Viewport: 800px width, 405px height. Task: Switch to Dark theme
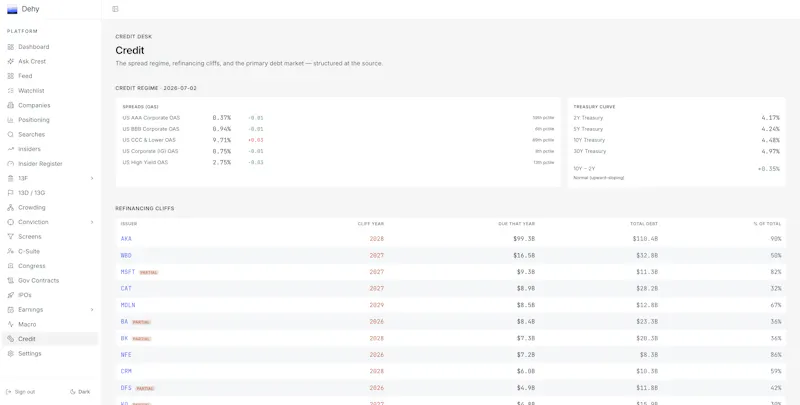tap(80, 392)
